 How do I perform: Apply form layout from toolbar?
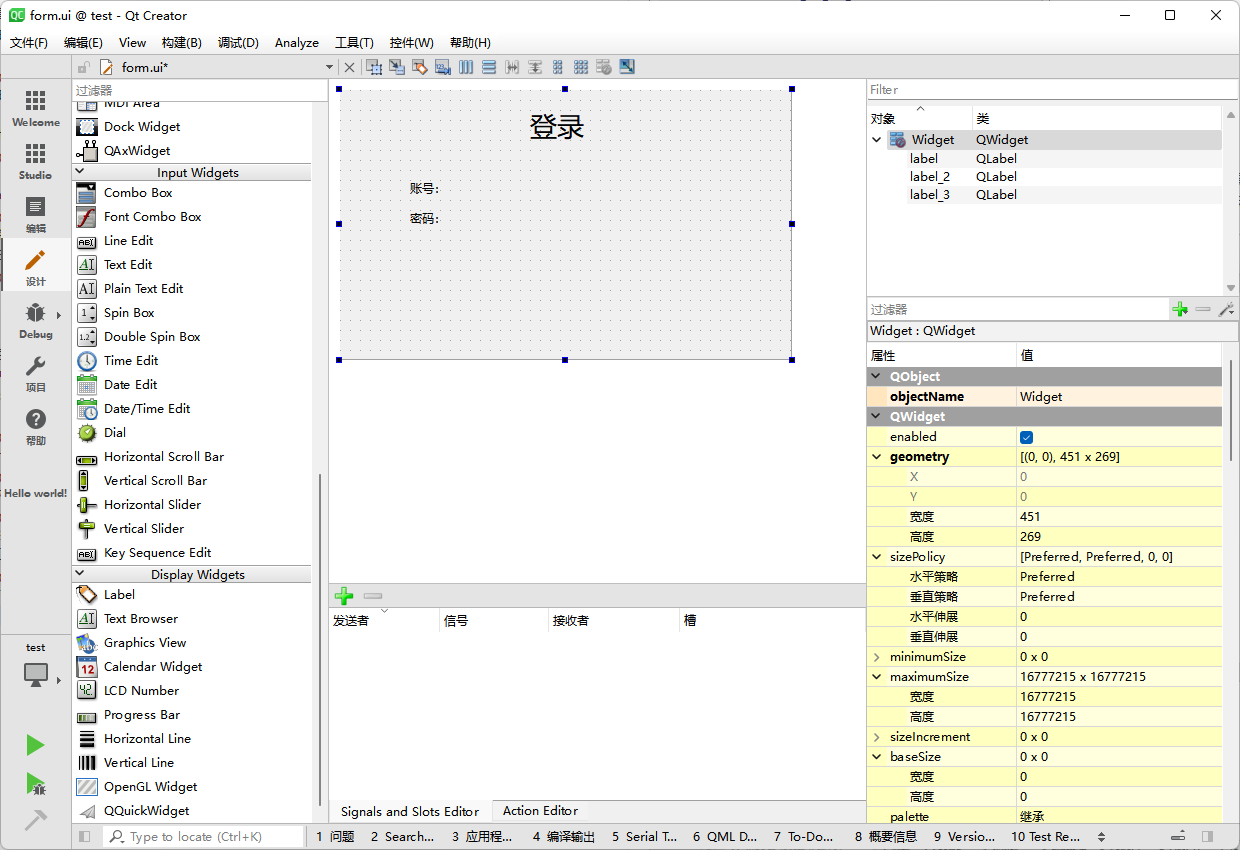point(558,67)
